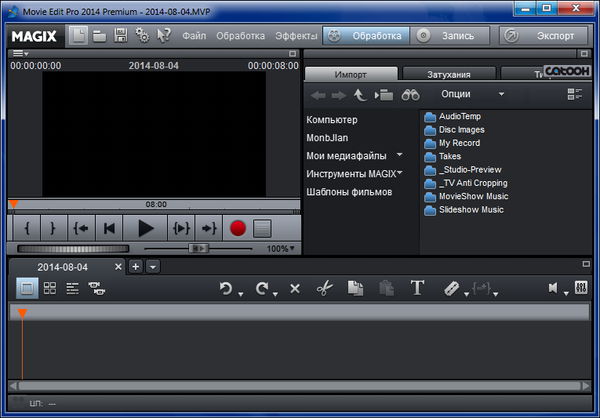This screenshot has height=418, width=600.
Task: Click the binoculars search icon
Action: click(411, 95)
